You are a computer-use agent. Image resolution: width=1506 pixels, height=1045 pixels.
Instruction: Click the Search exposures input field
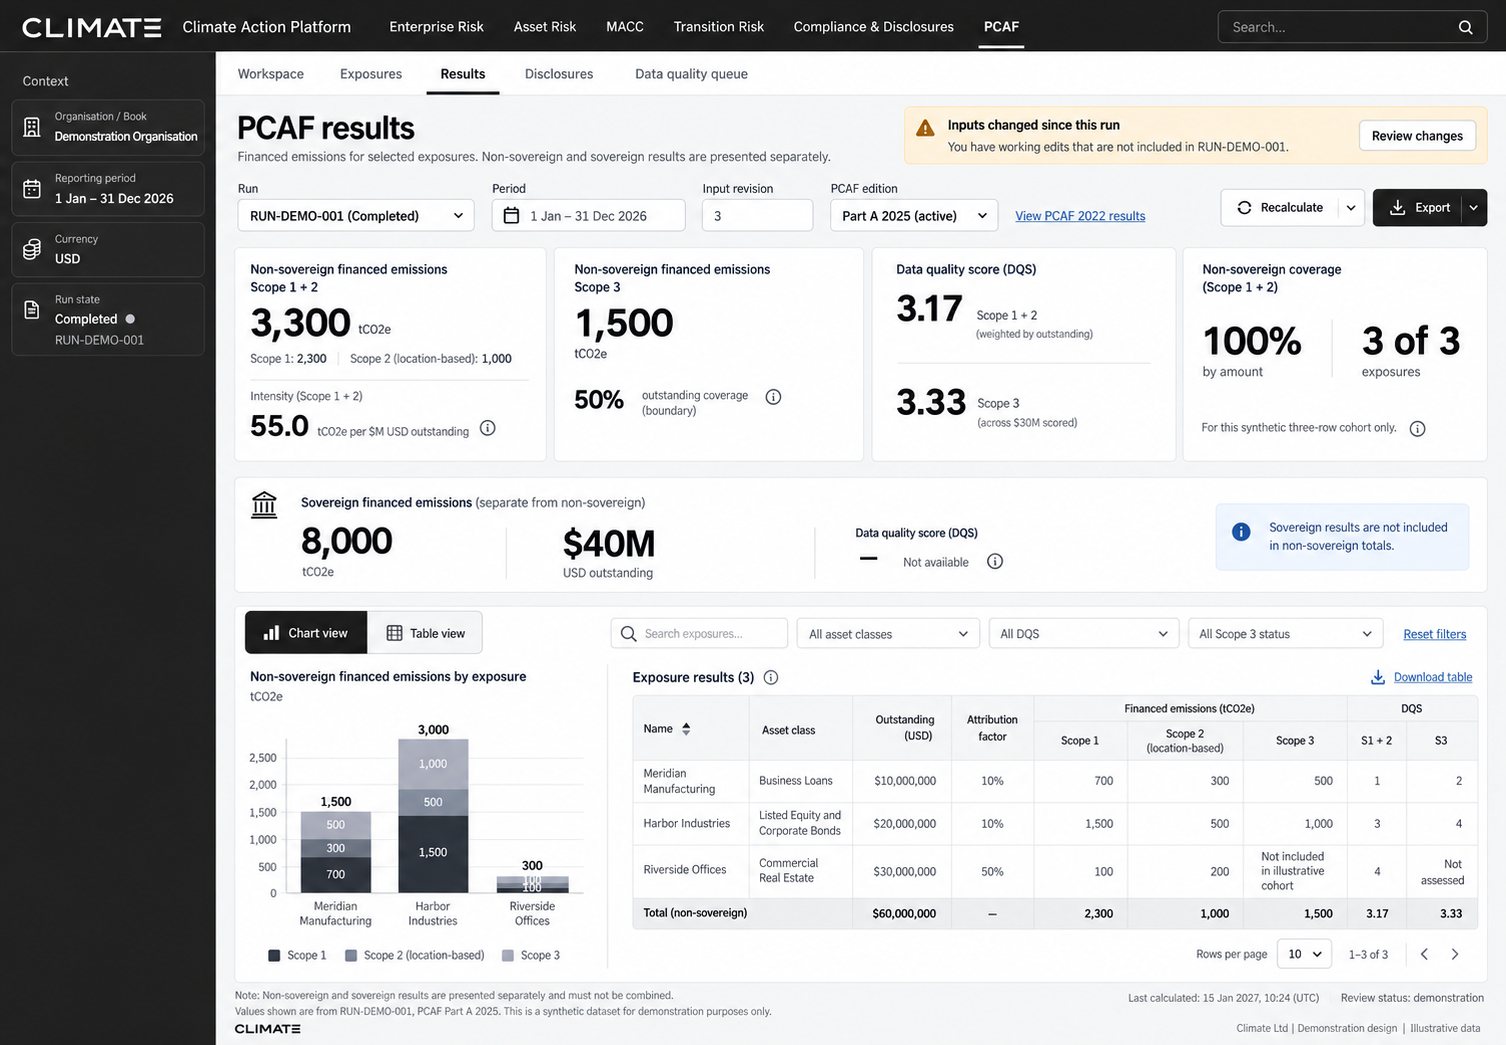coord(699,634)
